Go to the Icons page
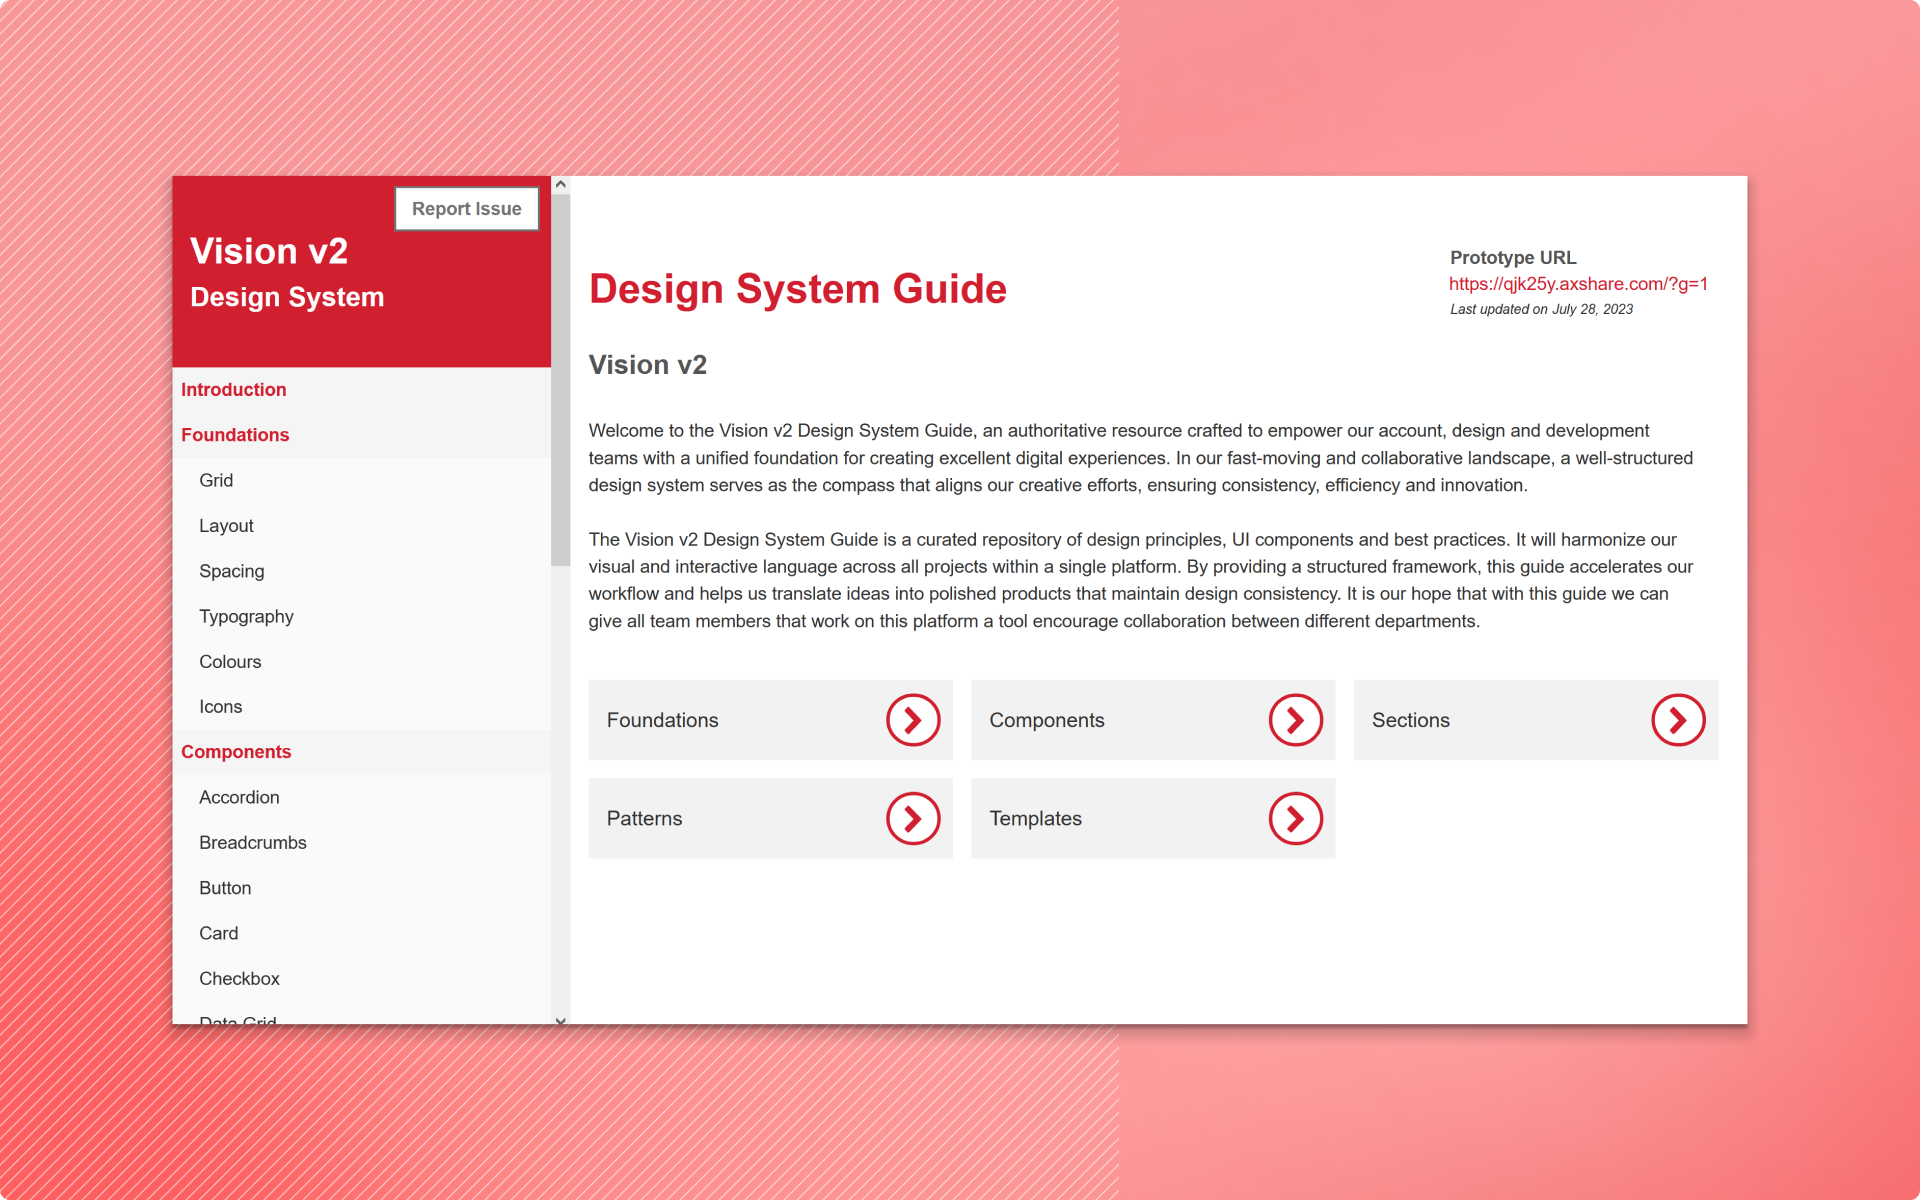1920x1200 pixels. click(x=220, y=707)
